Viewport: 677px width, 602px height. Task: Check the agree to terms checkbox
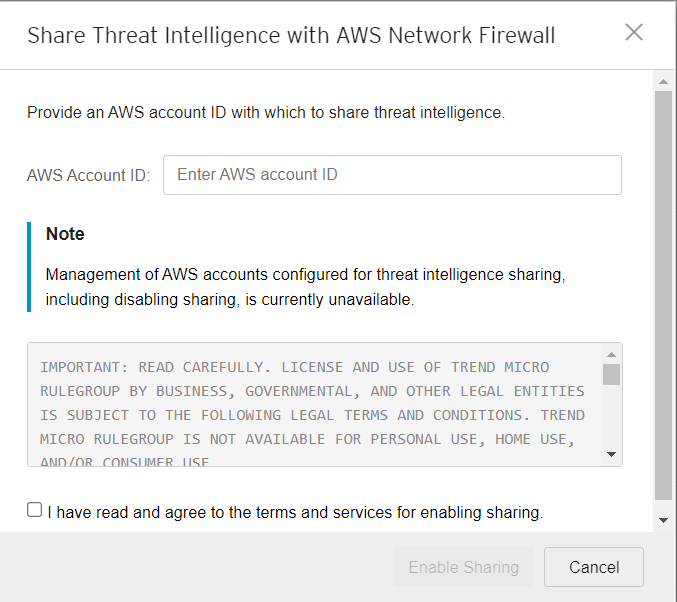coord(35,510)
